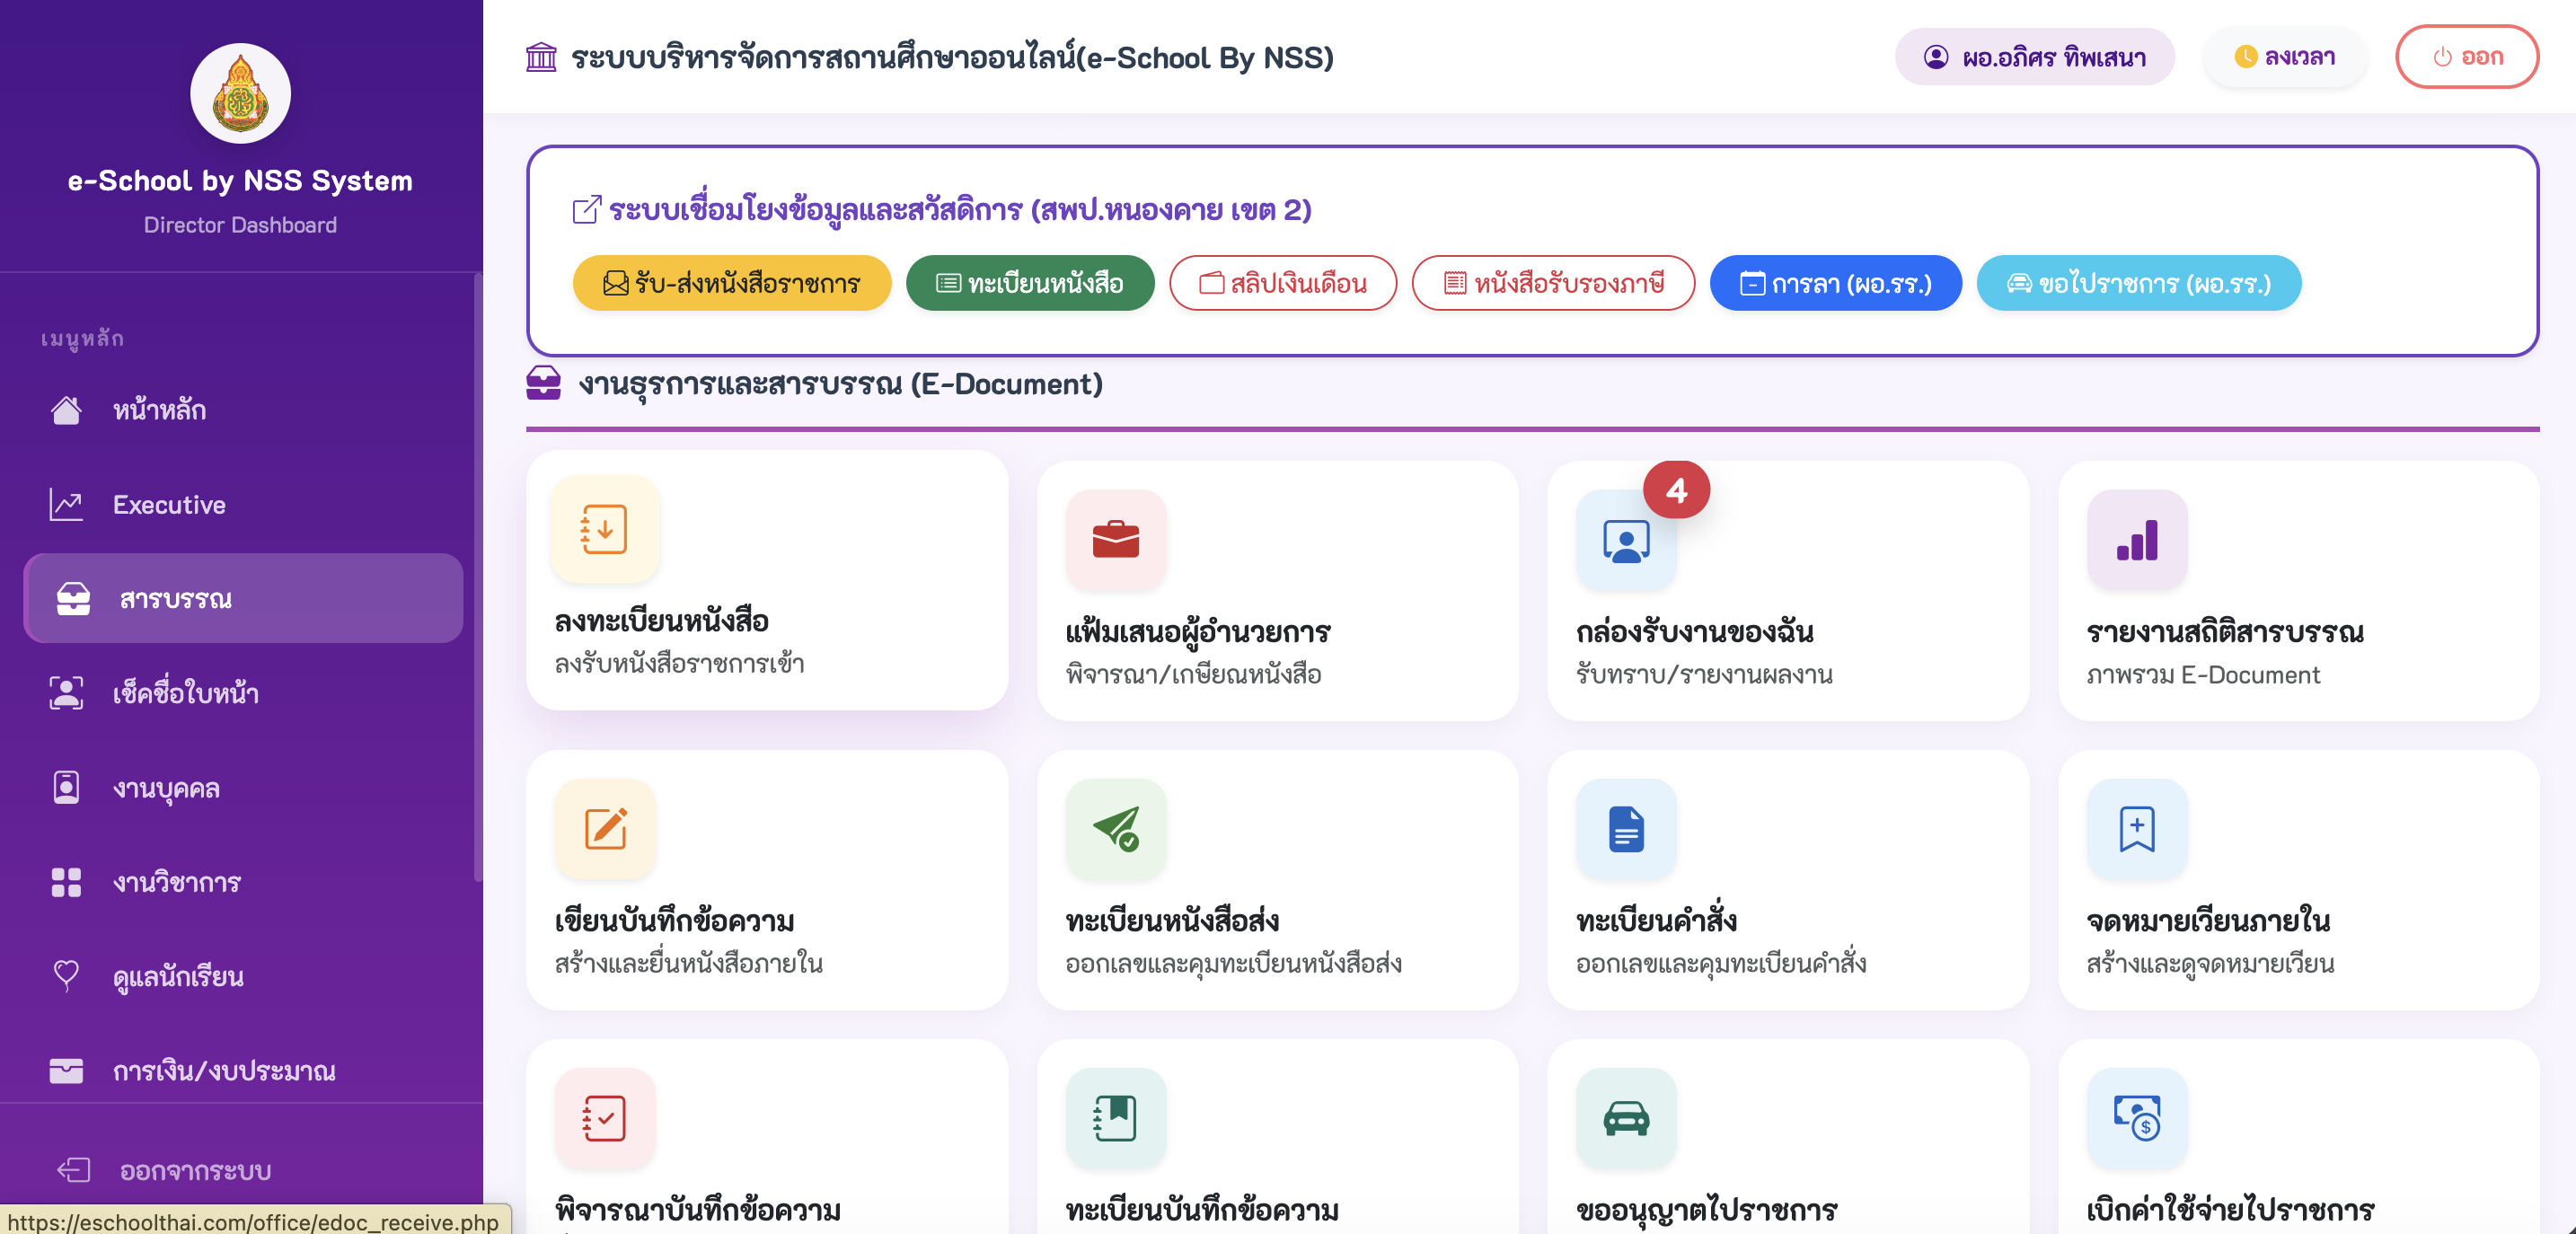Click the heart icon beside ดูแลนักเรียน
Image resolution: width=2576 pixels, height=1234 pixels.
tap(66, 976)
